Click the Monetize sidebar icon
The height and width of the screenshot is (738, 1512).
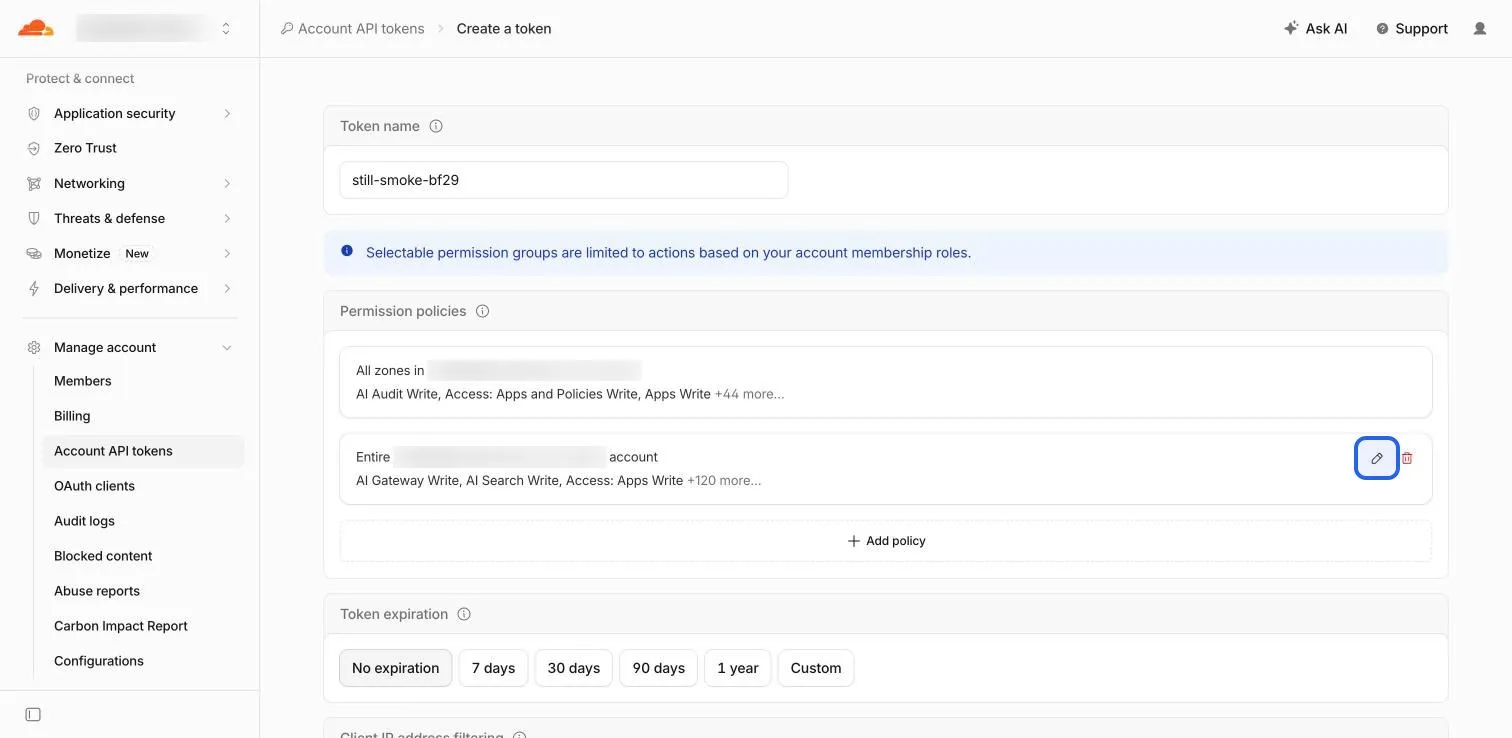coord(34,253)
